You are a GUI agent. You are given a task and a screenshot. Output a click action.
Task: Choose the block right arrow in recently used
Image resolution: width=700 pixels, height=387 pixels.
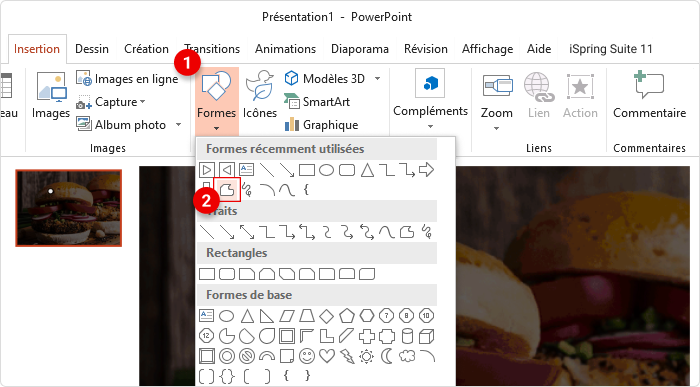(427, 170)
